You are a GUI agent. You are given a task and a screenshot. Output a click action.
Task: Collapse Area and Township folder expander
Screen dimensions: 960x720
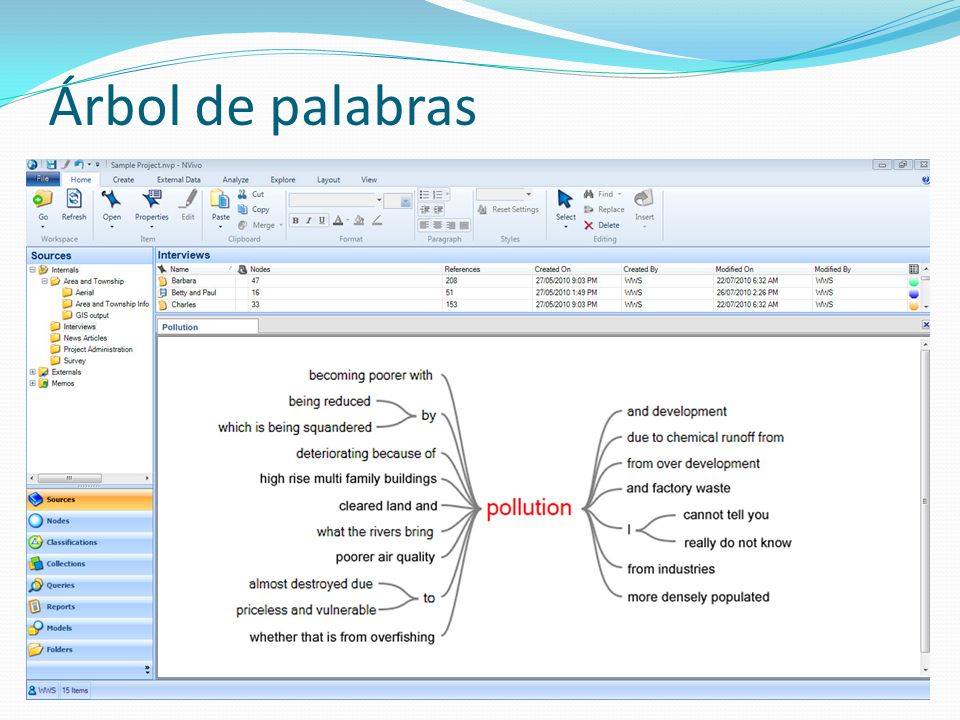[x=45, y=282]
